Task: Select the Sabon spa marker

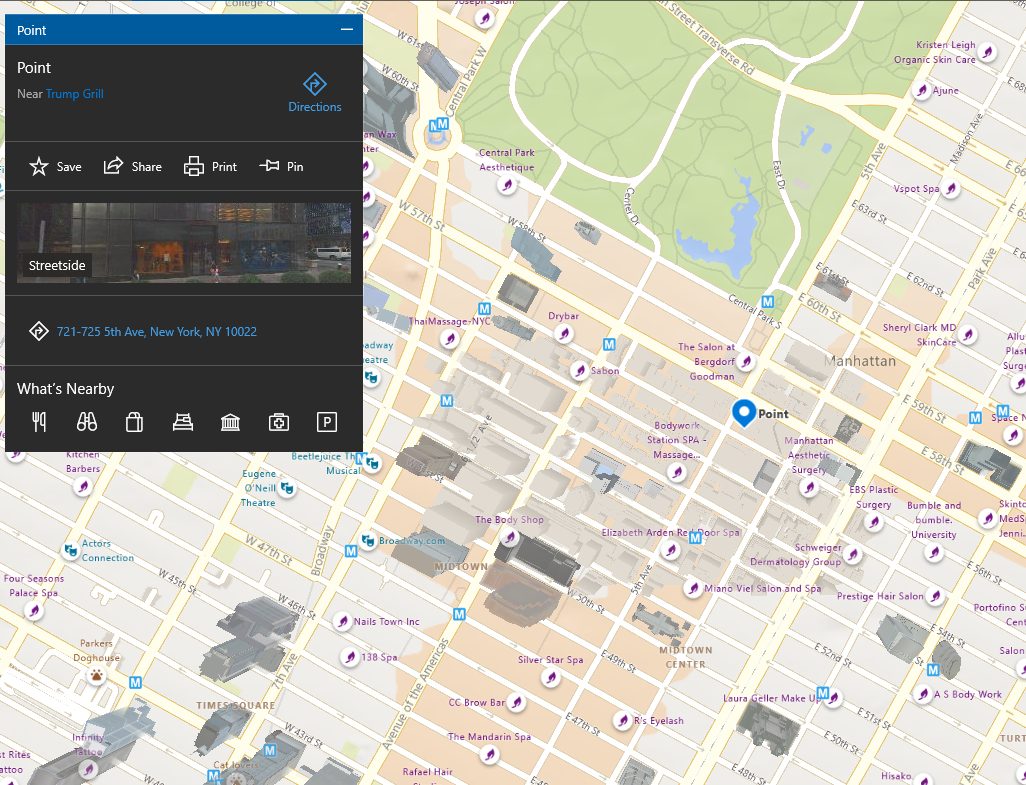Action: pos(579,371)
